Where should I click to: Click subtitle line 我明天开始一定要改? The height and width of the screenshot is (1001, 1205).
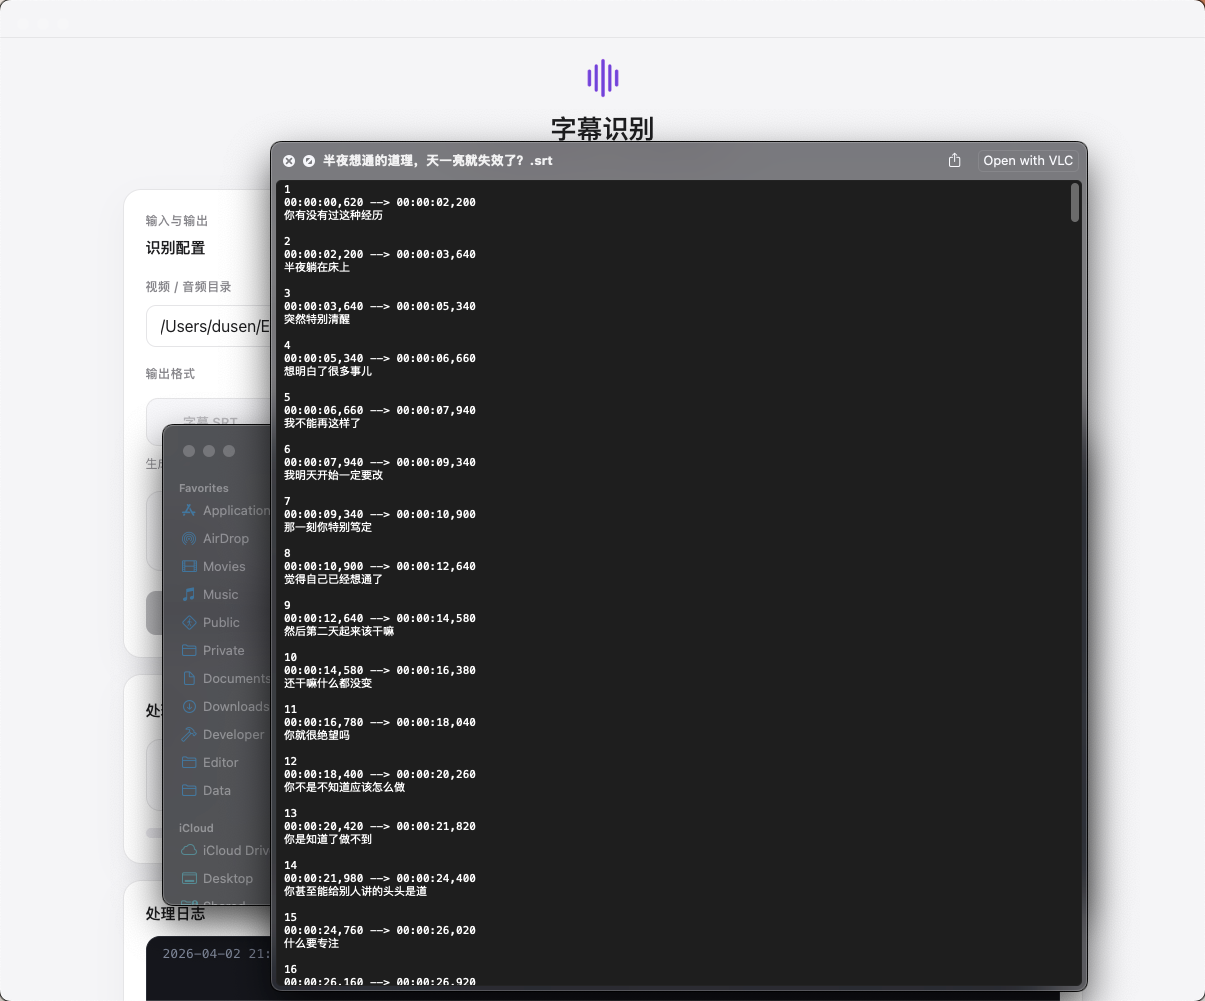(x=333, y=475)
